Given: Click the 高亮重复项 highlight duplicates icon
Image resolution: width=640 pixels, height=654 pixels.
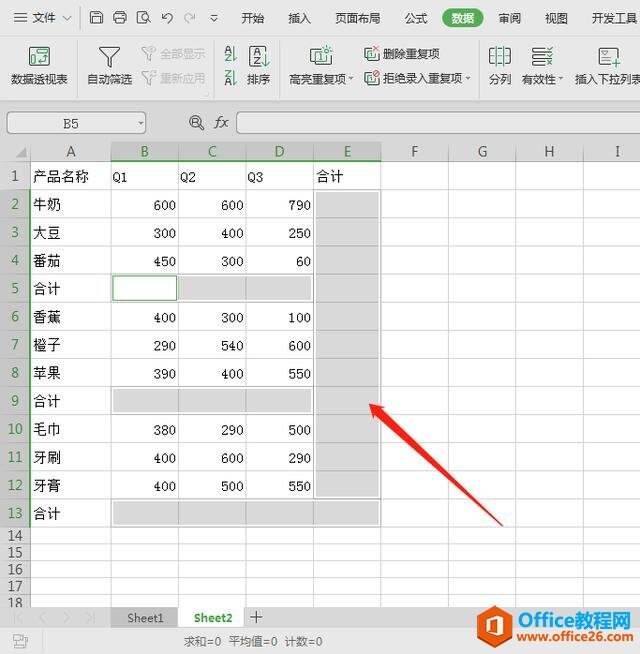Looking at the screenshot, I should coord(320,55).
